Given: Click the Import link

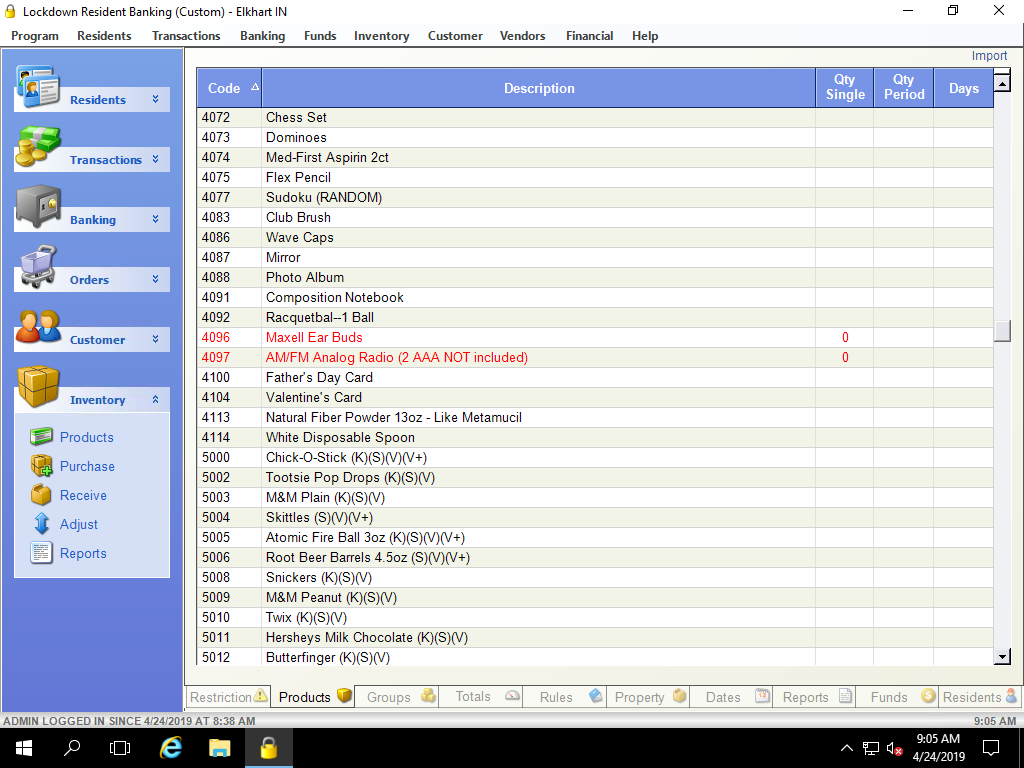Looking at the screenshot, I should [989, 56].
